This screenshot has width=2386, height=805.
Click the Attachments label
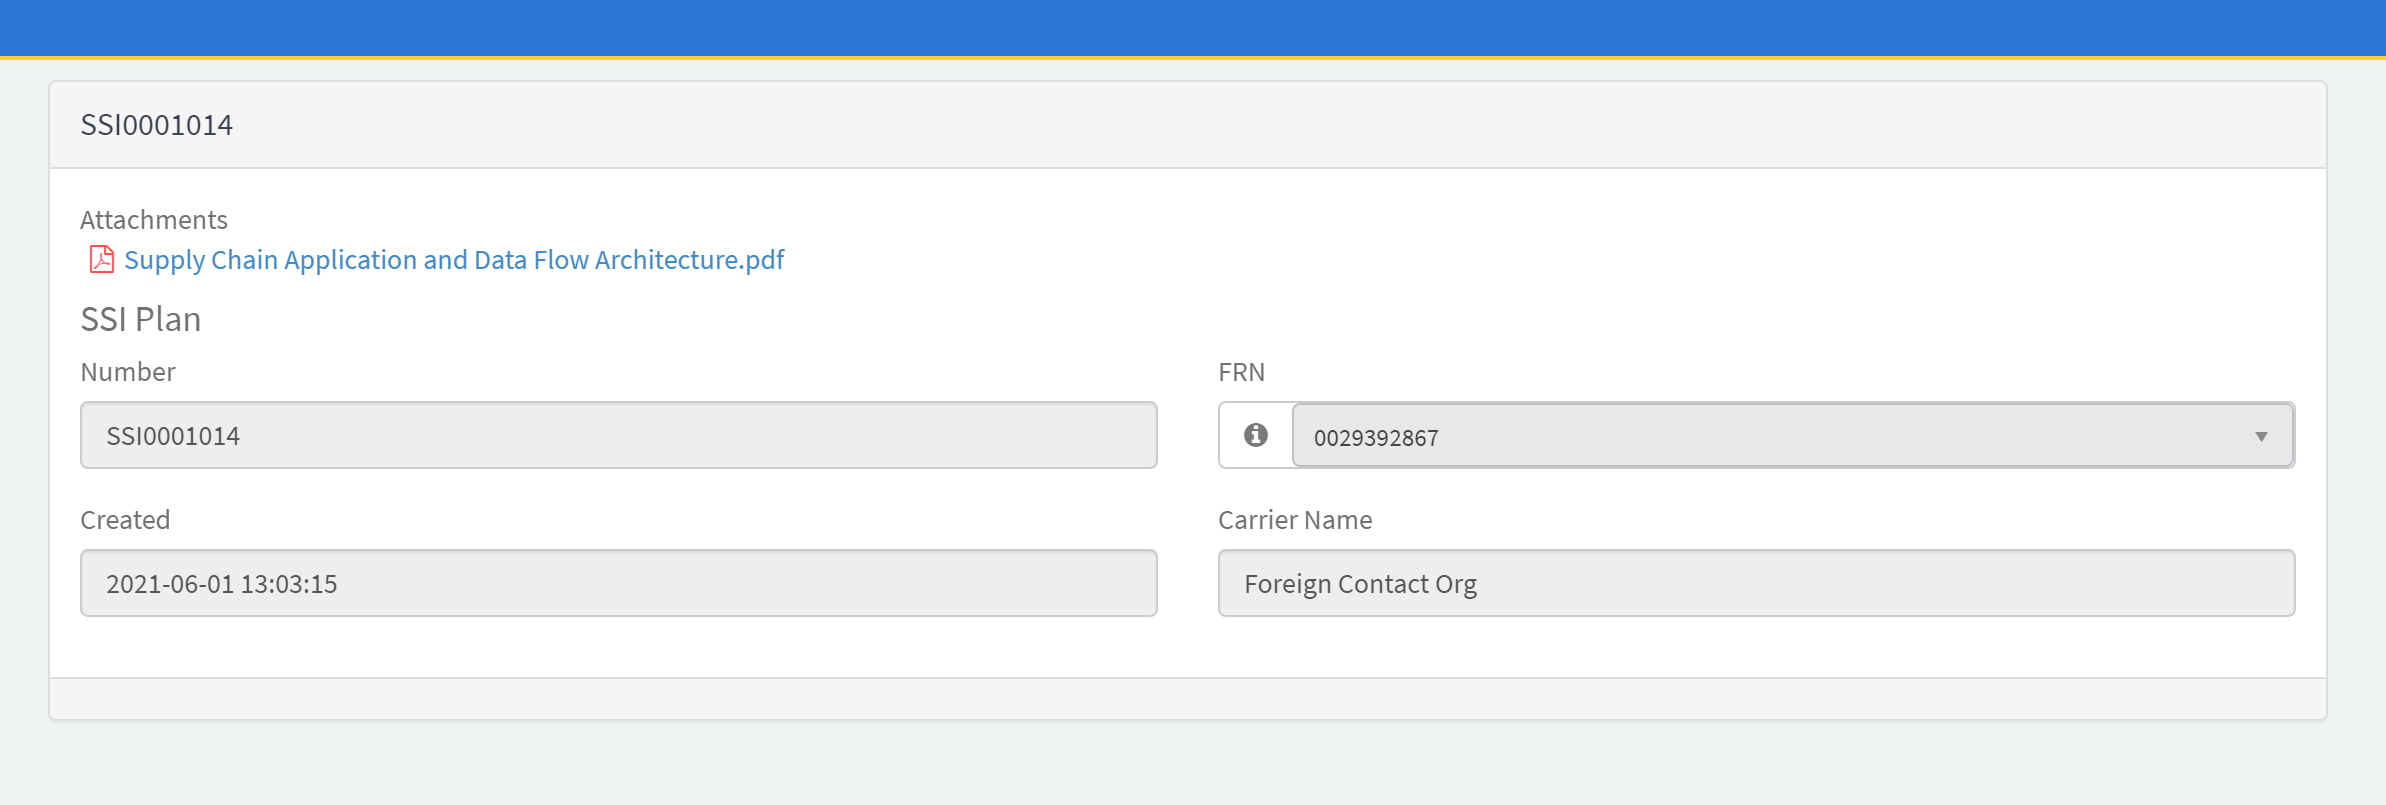[154, 220]
